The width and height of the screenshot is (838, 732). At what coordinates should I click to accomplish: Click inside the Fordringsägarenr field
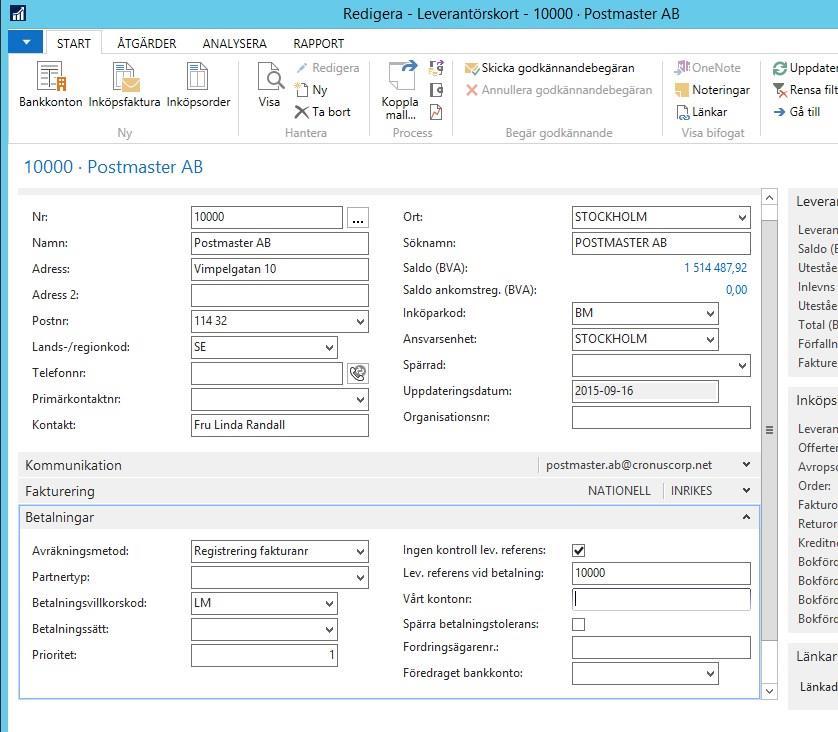coord(661,648)
